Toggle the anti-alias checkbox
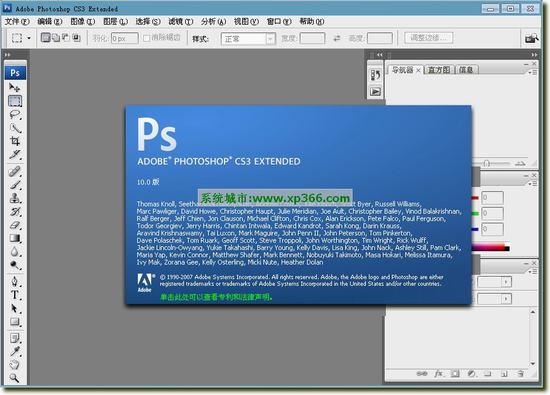 147,38
